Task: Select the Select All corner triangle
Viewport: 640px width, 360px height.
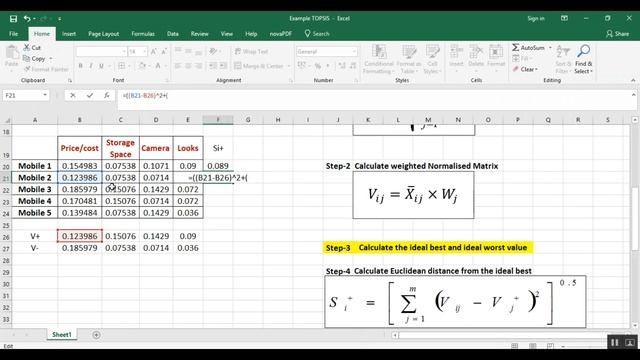Action: coord(7,120)
